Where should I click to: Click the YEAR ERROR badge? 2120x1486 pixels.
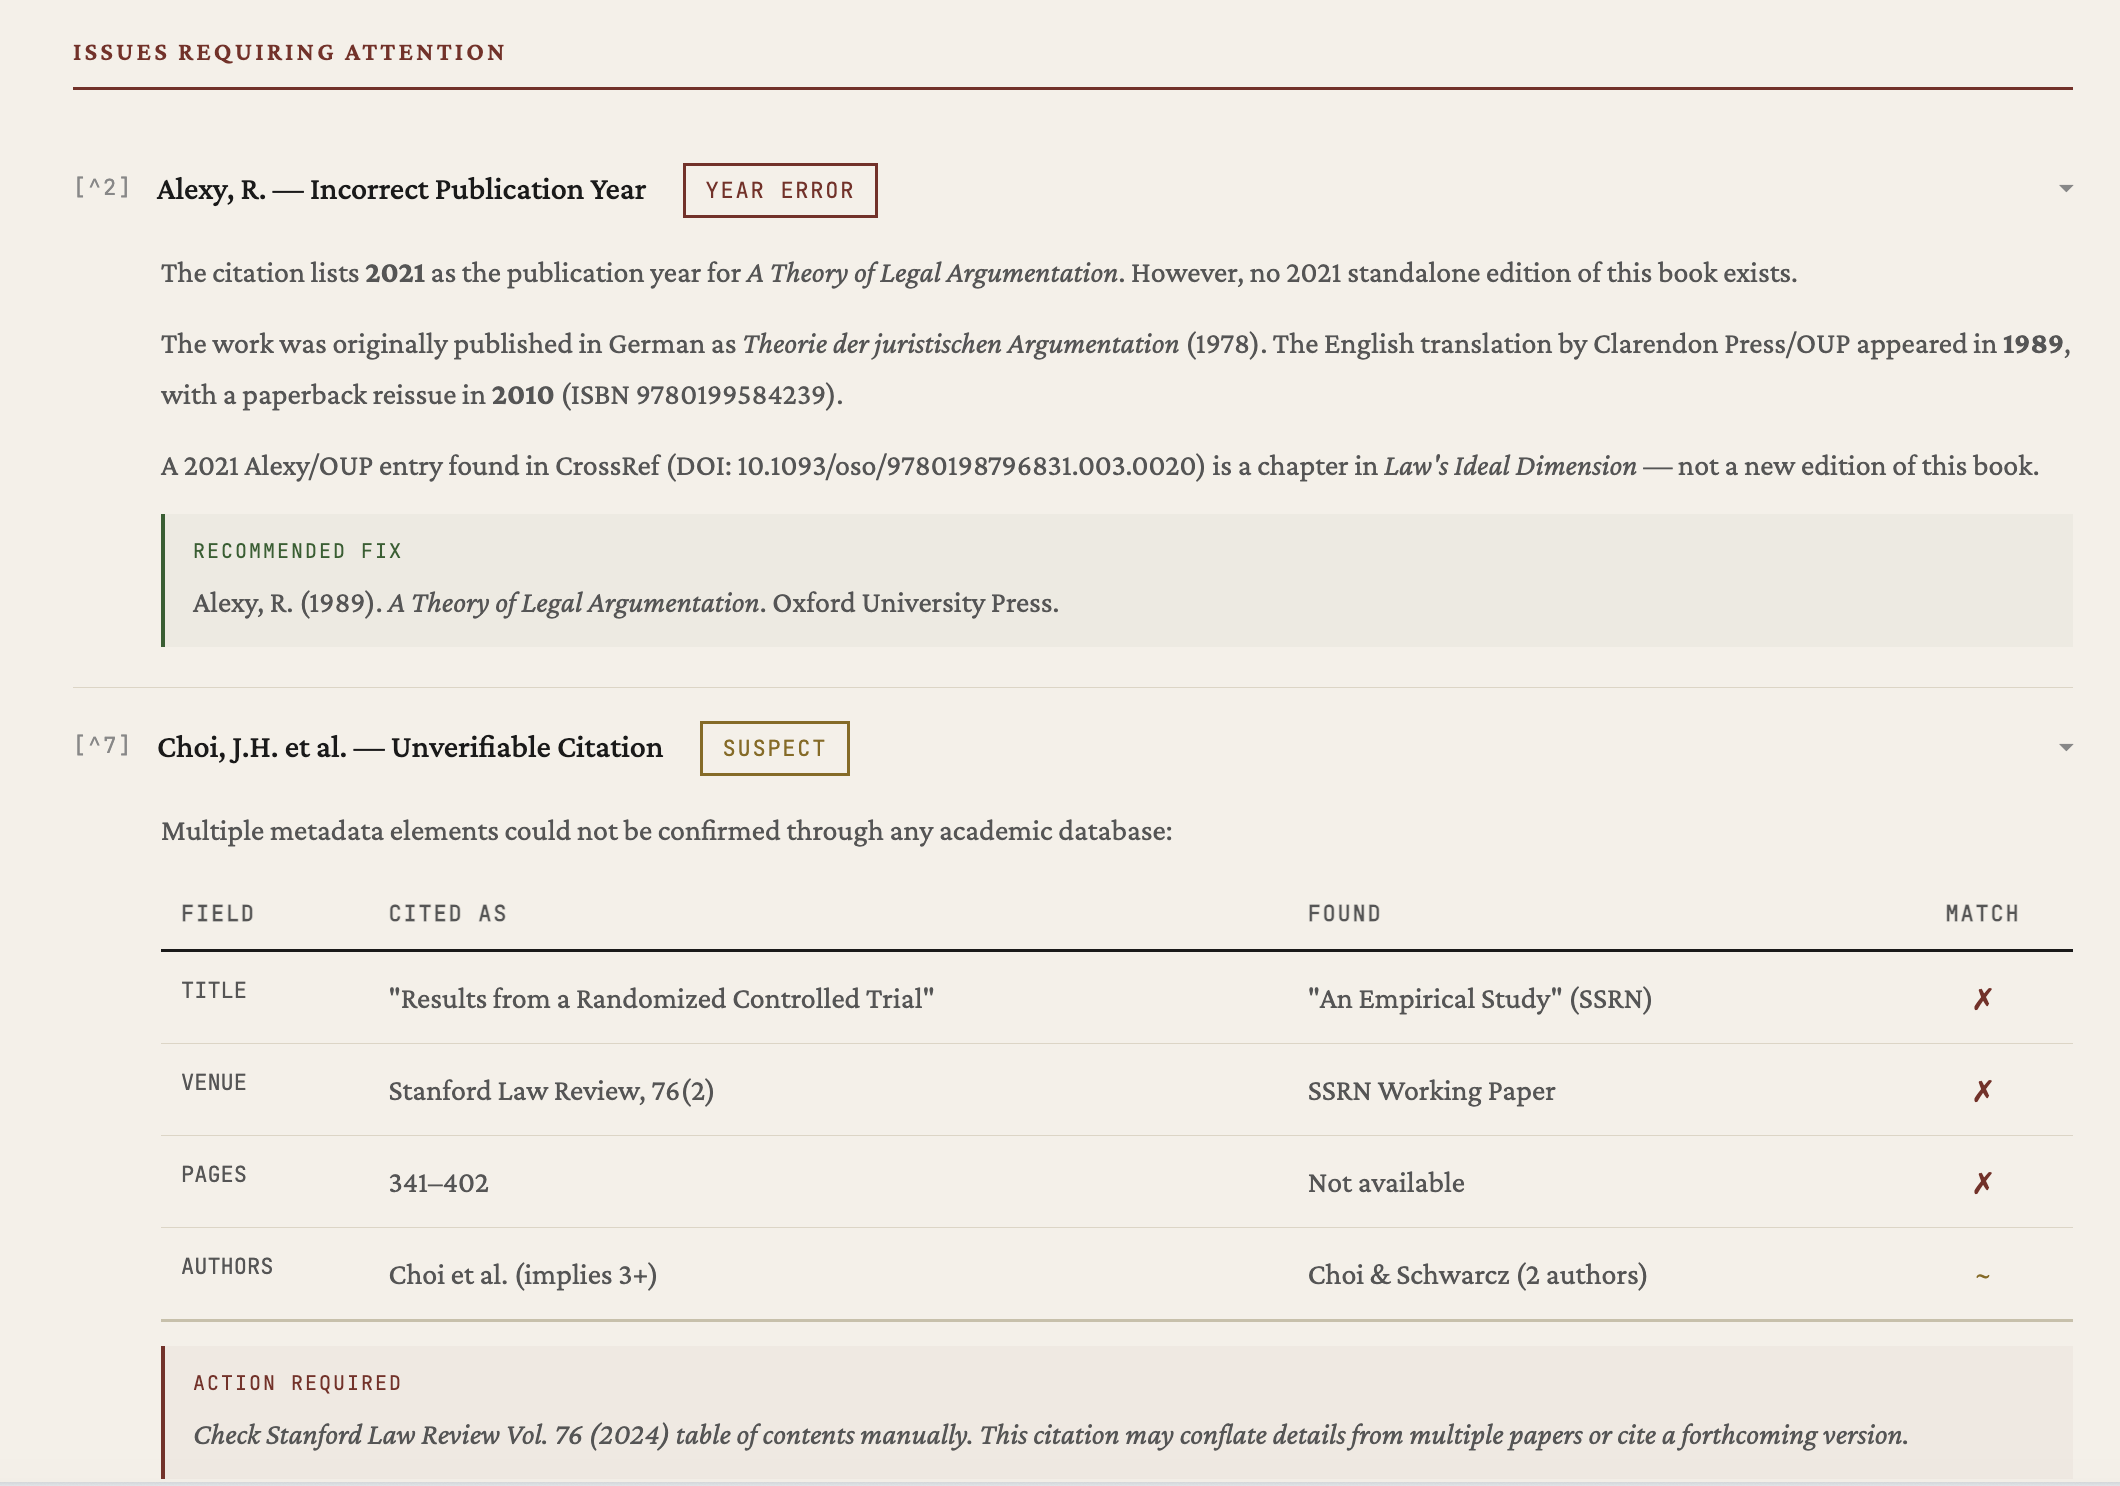[x=779, y=190]
